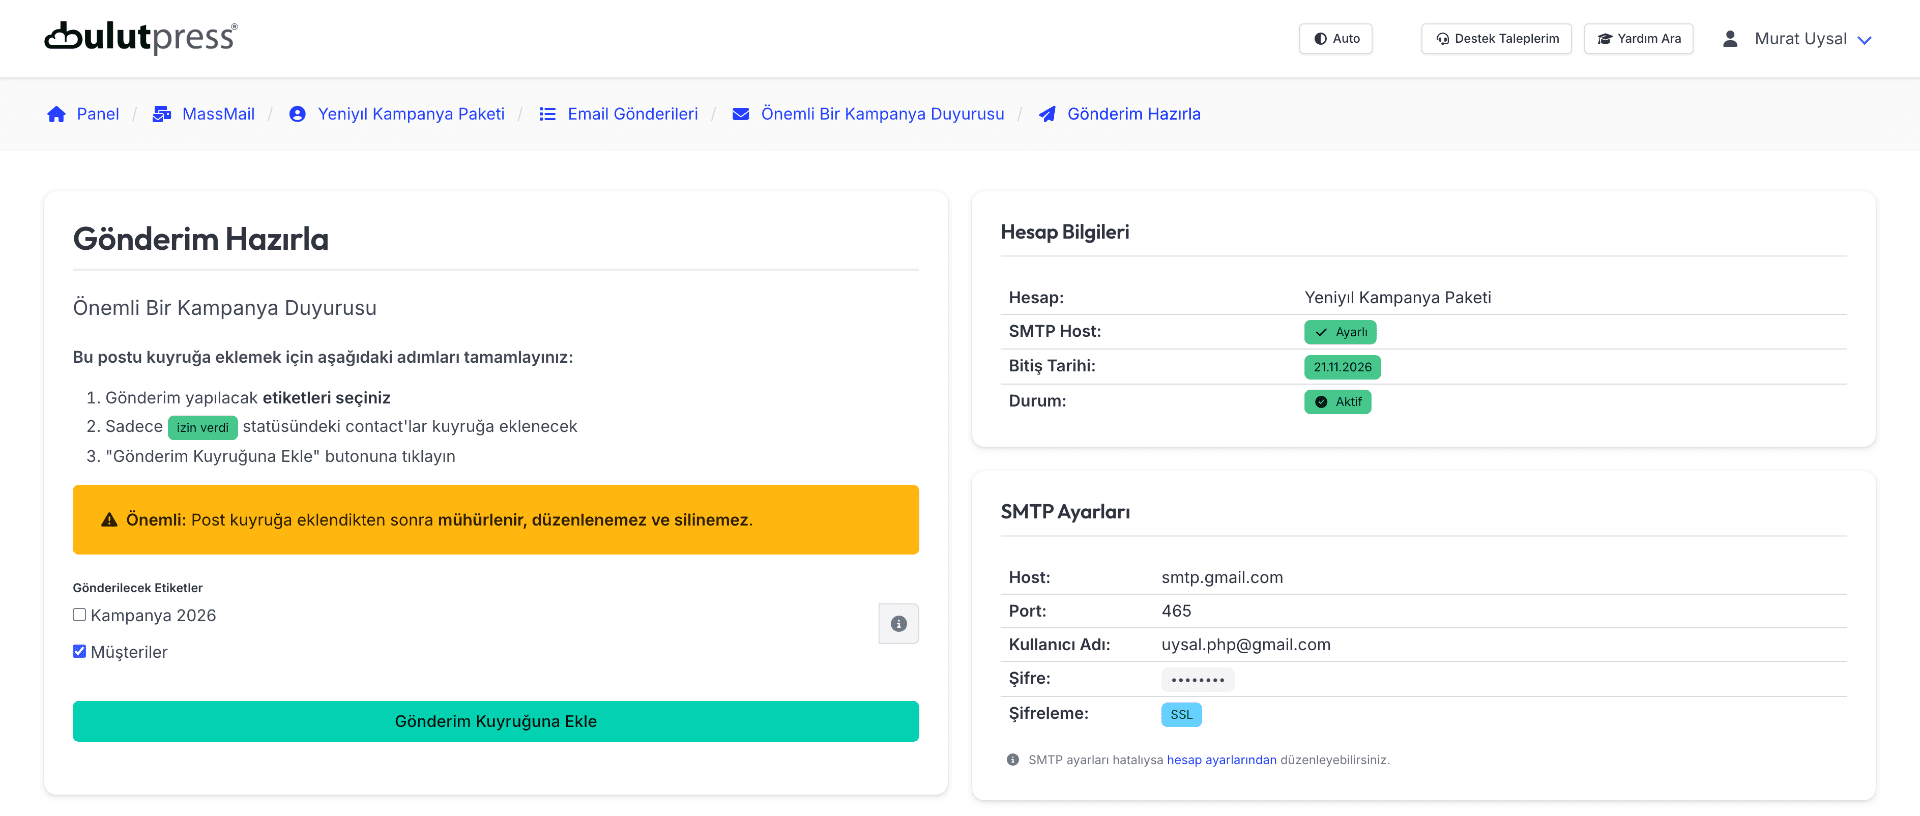
Task: Open the Murat Uysal user dropdown
Action: tap(1800, 39)
